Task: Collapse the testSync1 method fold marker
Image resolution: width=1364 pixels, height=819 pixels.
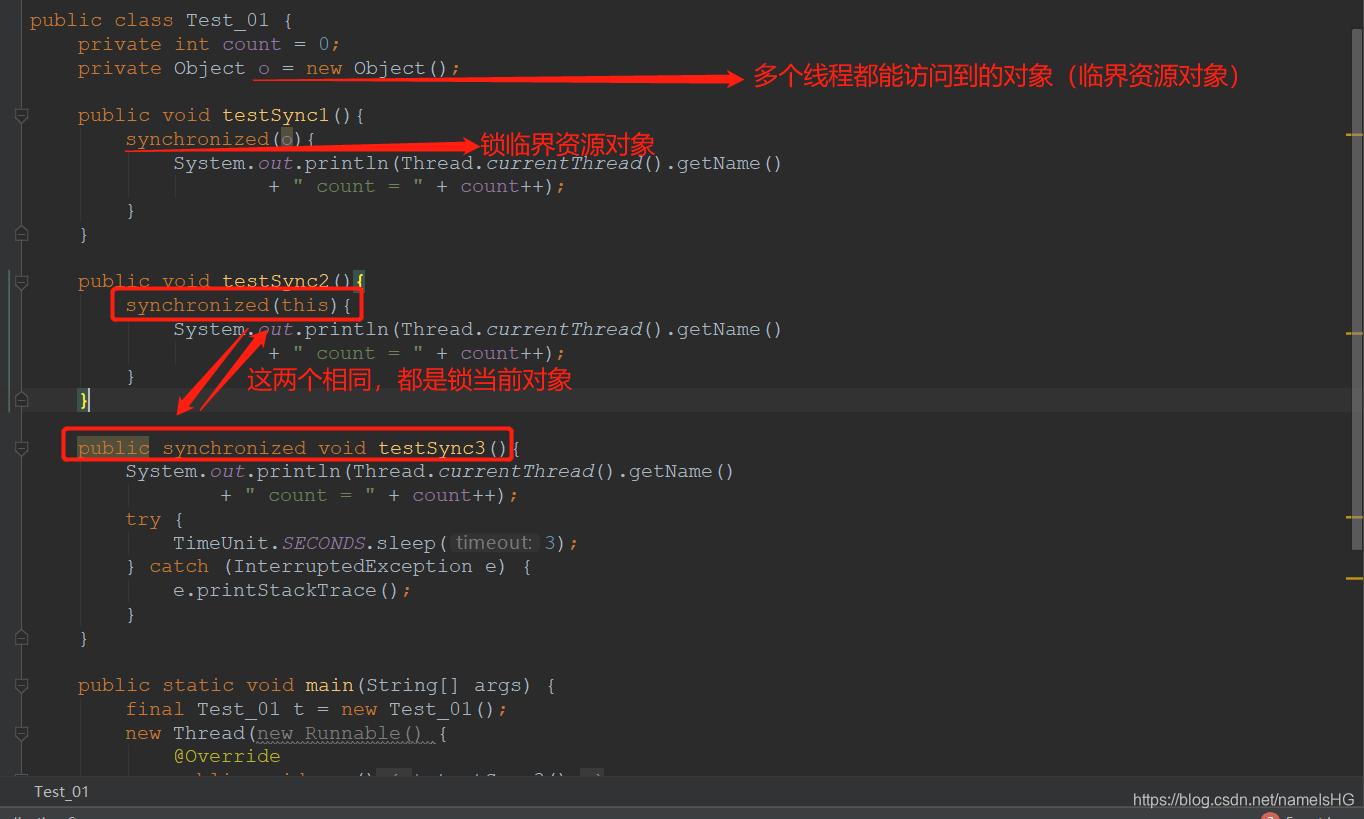Action: point(21,116)
